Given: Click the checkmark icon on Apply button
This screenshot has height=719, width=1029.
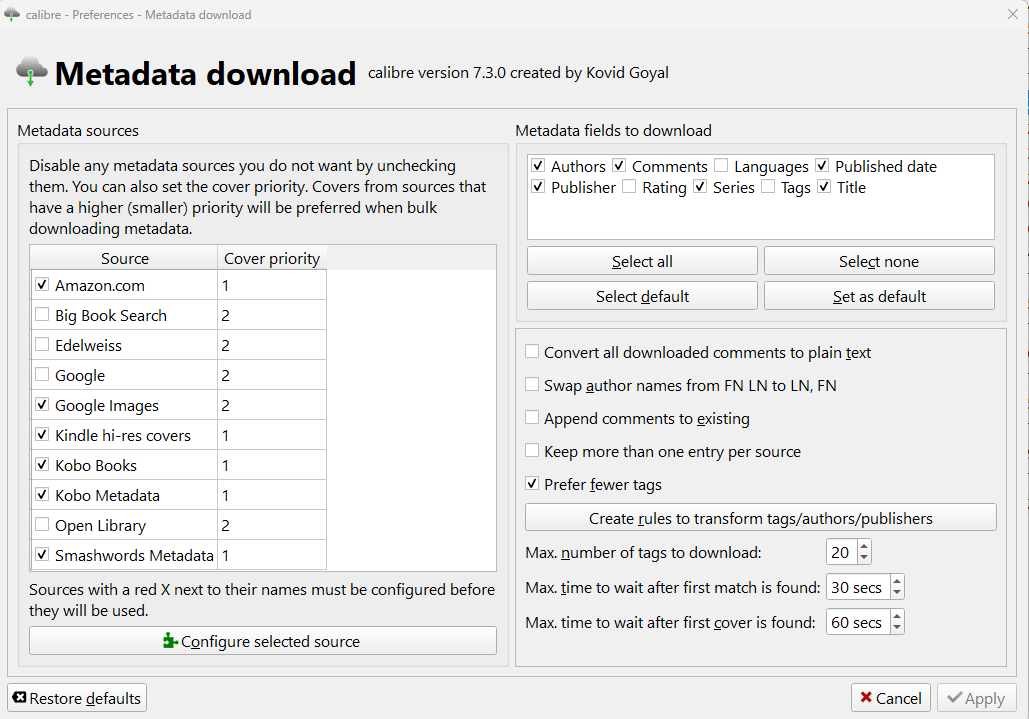Looking at the screenshot, I should (954, 697).
